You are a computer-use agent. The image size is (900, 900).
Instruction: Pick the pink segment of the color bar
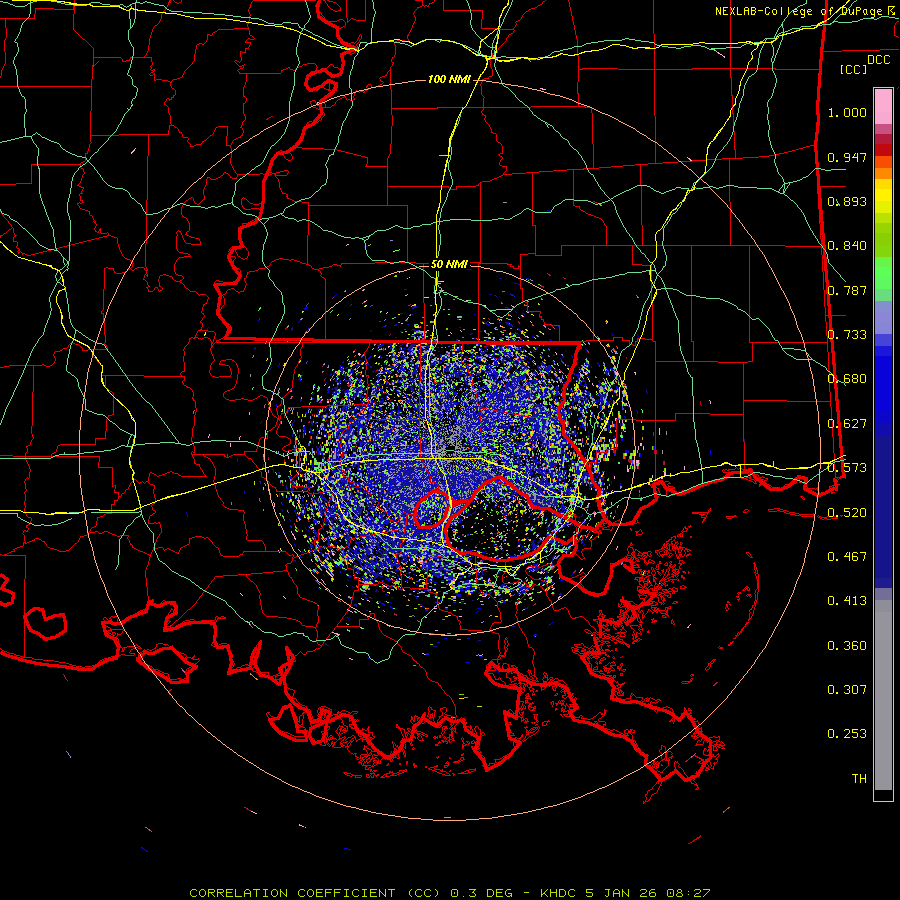[x=883, y=107]
